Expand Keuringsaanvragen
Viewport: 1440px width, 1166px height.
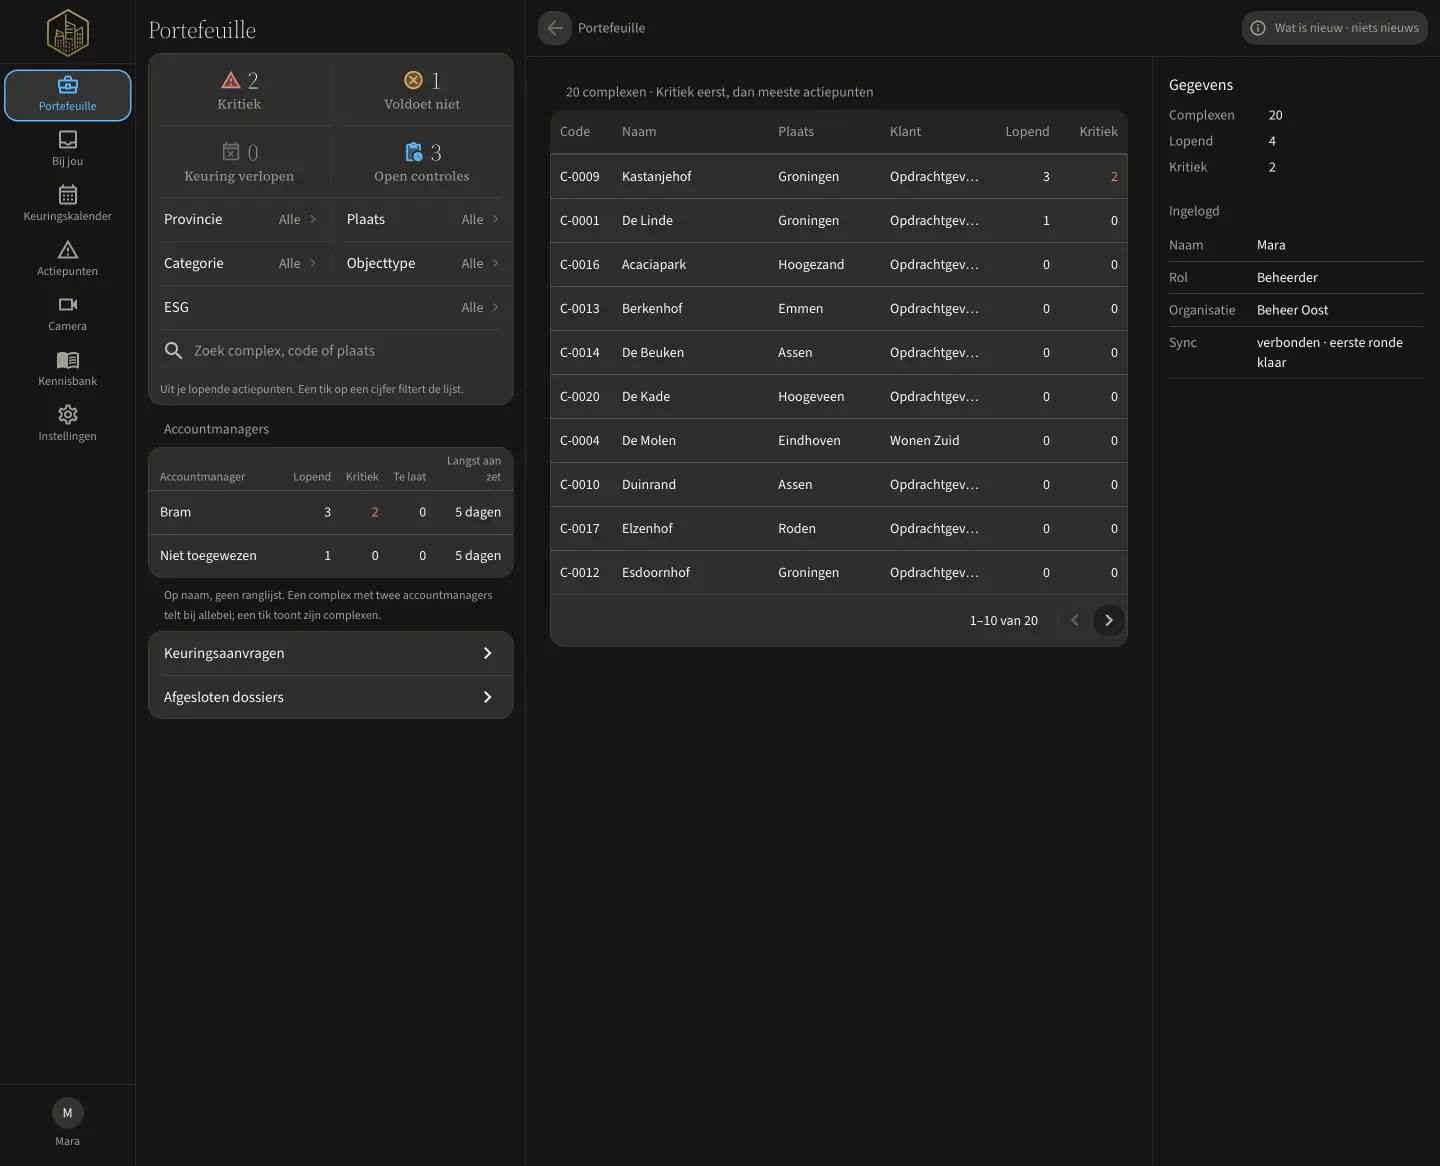click(x=331, y=653)
